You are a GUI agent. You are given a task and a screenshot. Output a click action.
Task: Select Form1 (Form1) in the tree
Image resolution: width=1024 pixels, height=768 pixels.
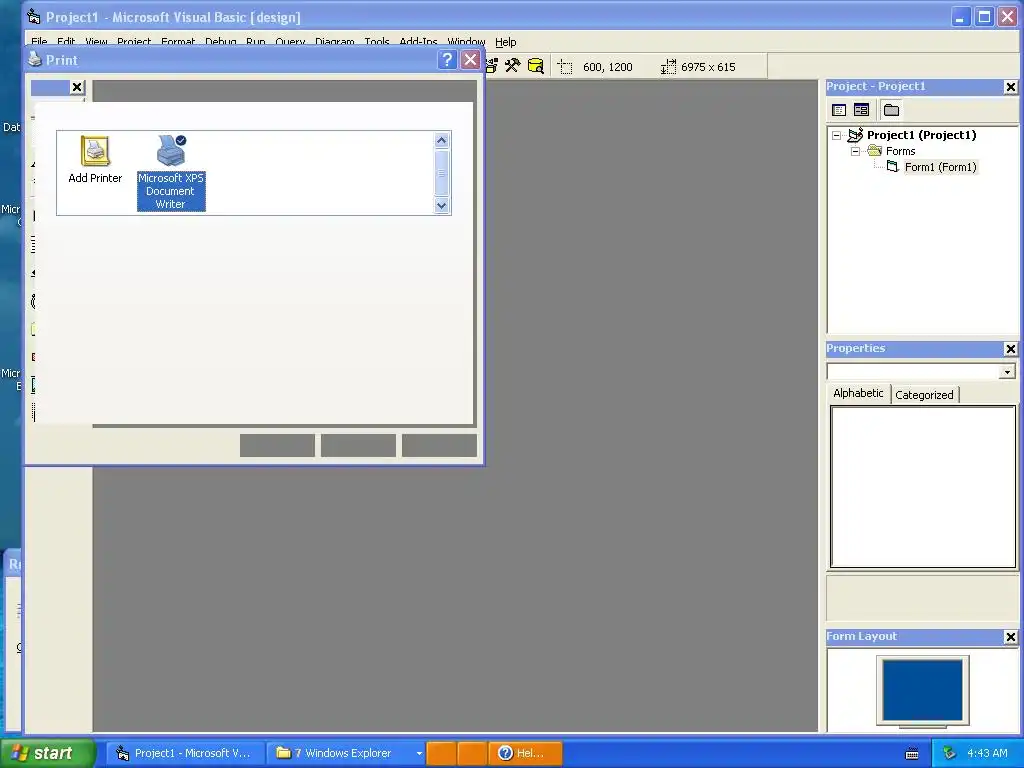pyautogui.click(x=940, y=167)
